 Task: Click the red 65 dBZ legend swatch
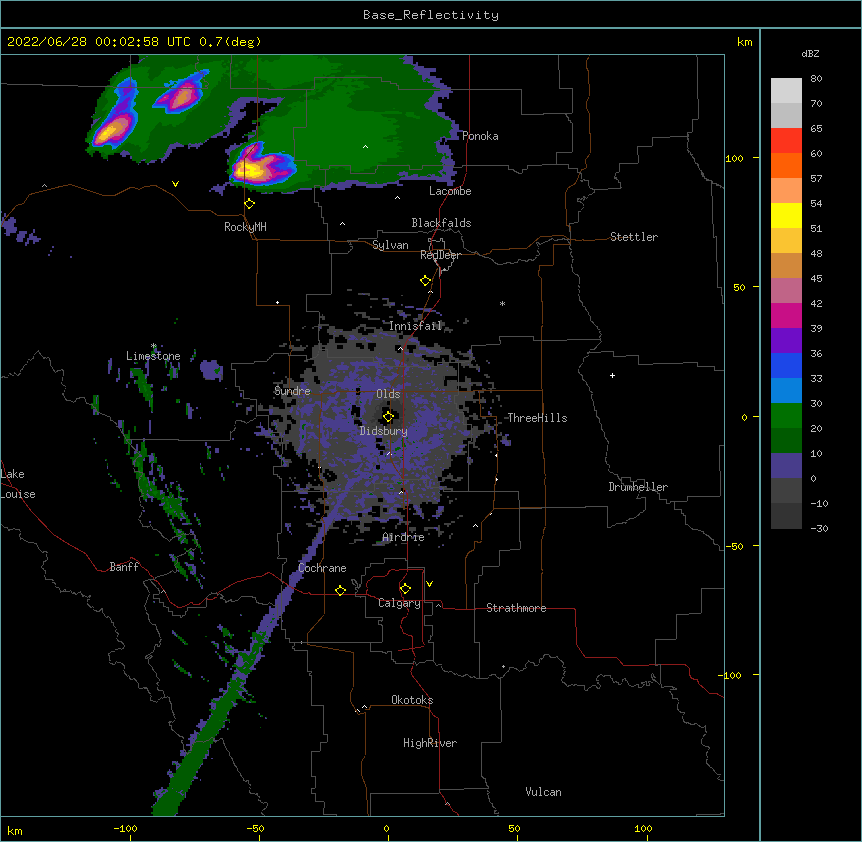786,141
